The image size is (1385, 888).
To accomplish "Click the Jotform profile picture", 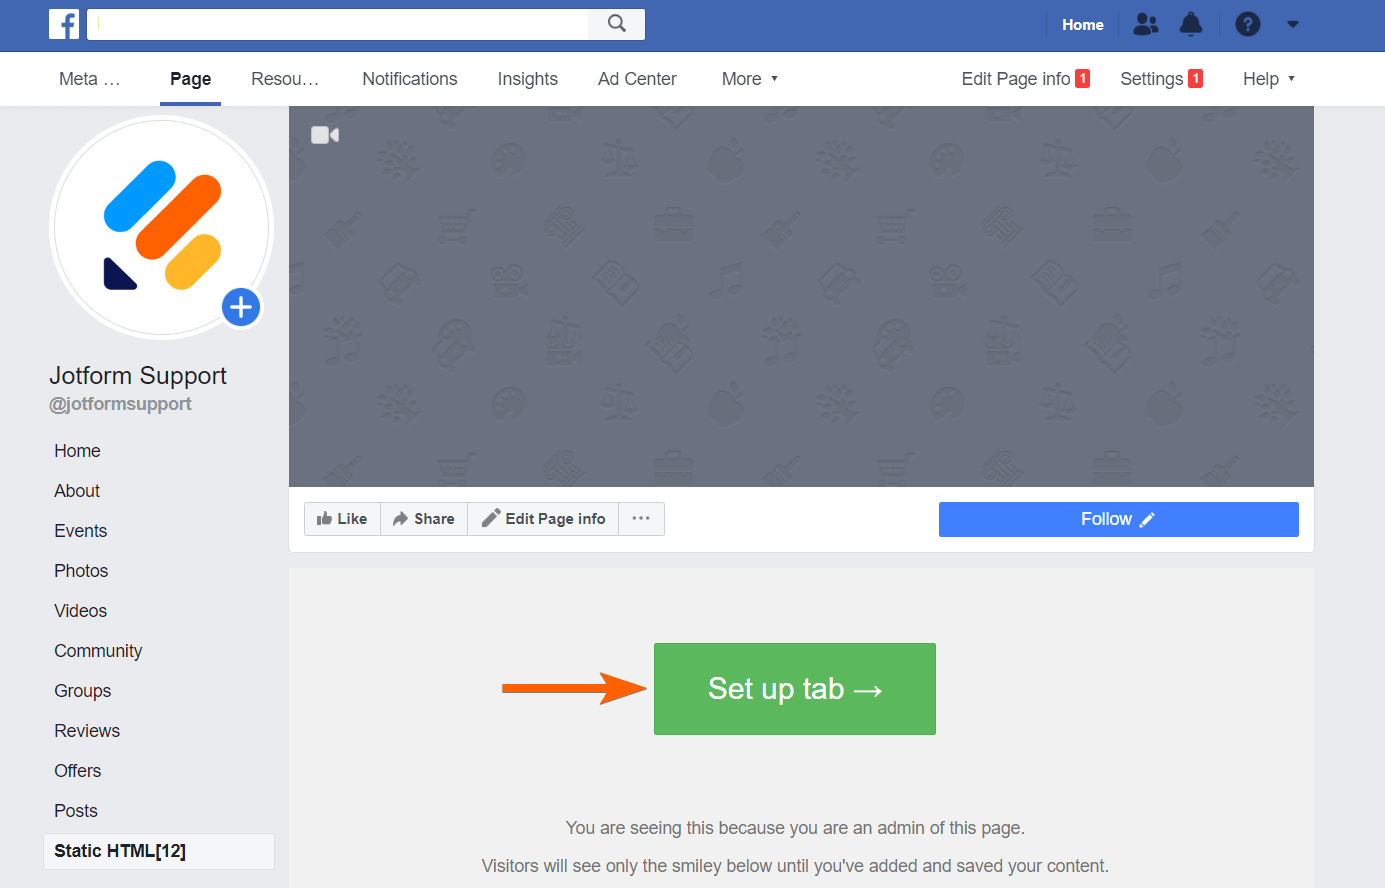I will (x=162, y=228).
